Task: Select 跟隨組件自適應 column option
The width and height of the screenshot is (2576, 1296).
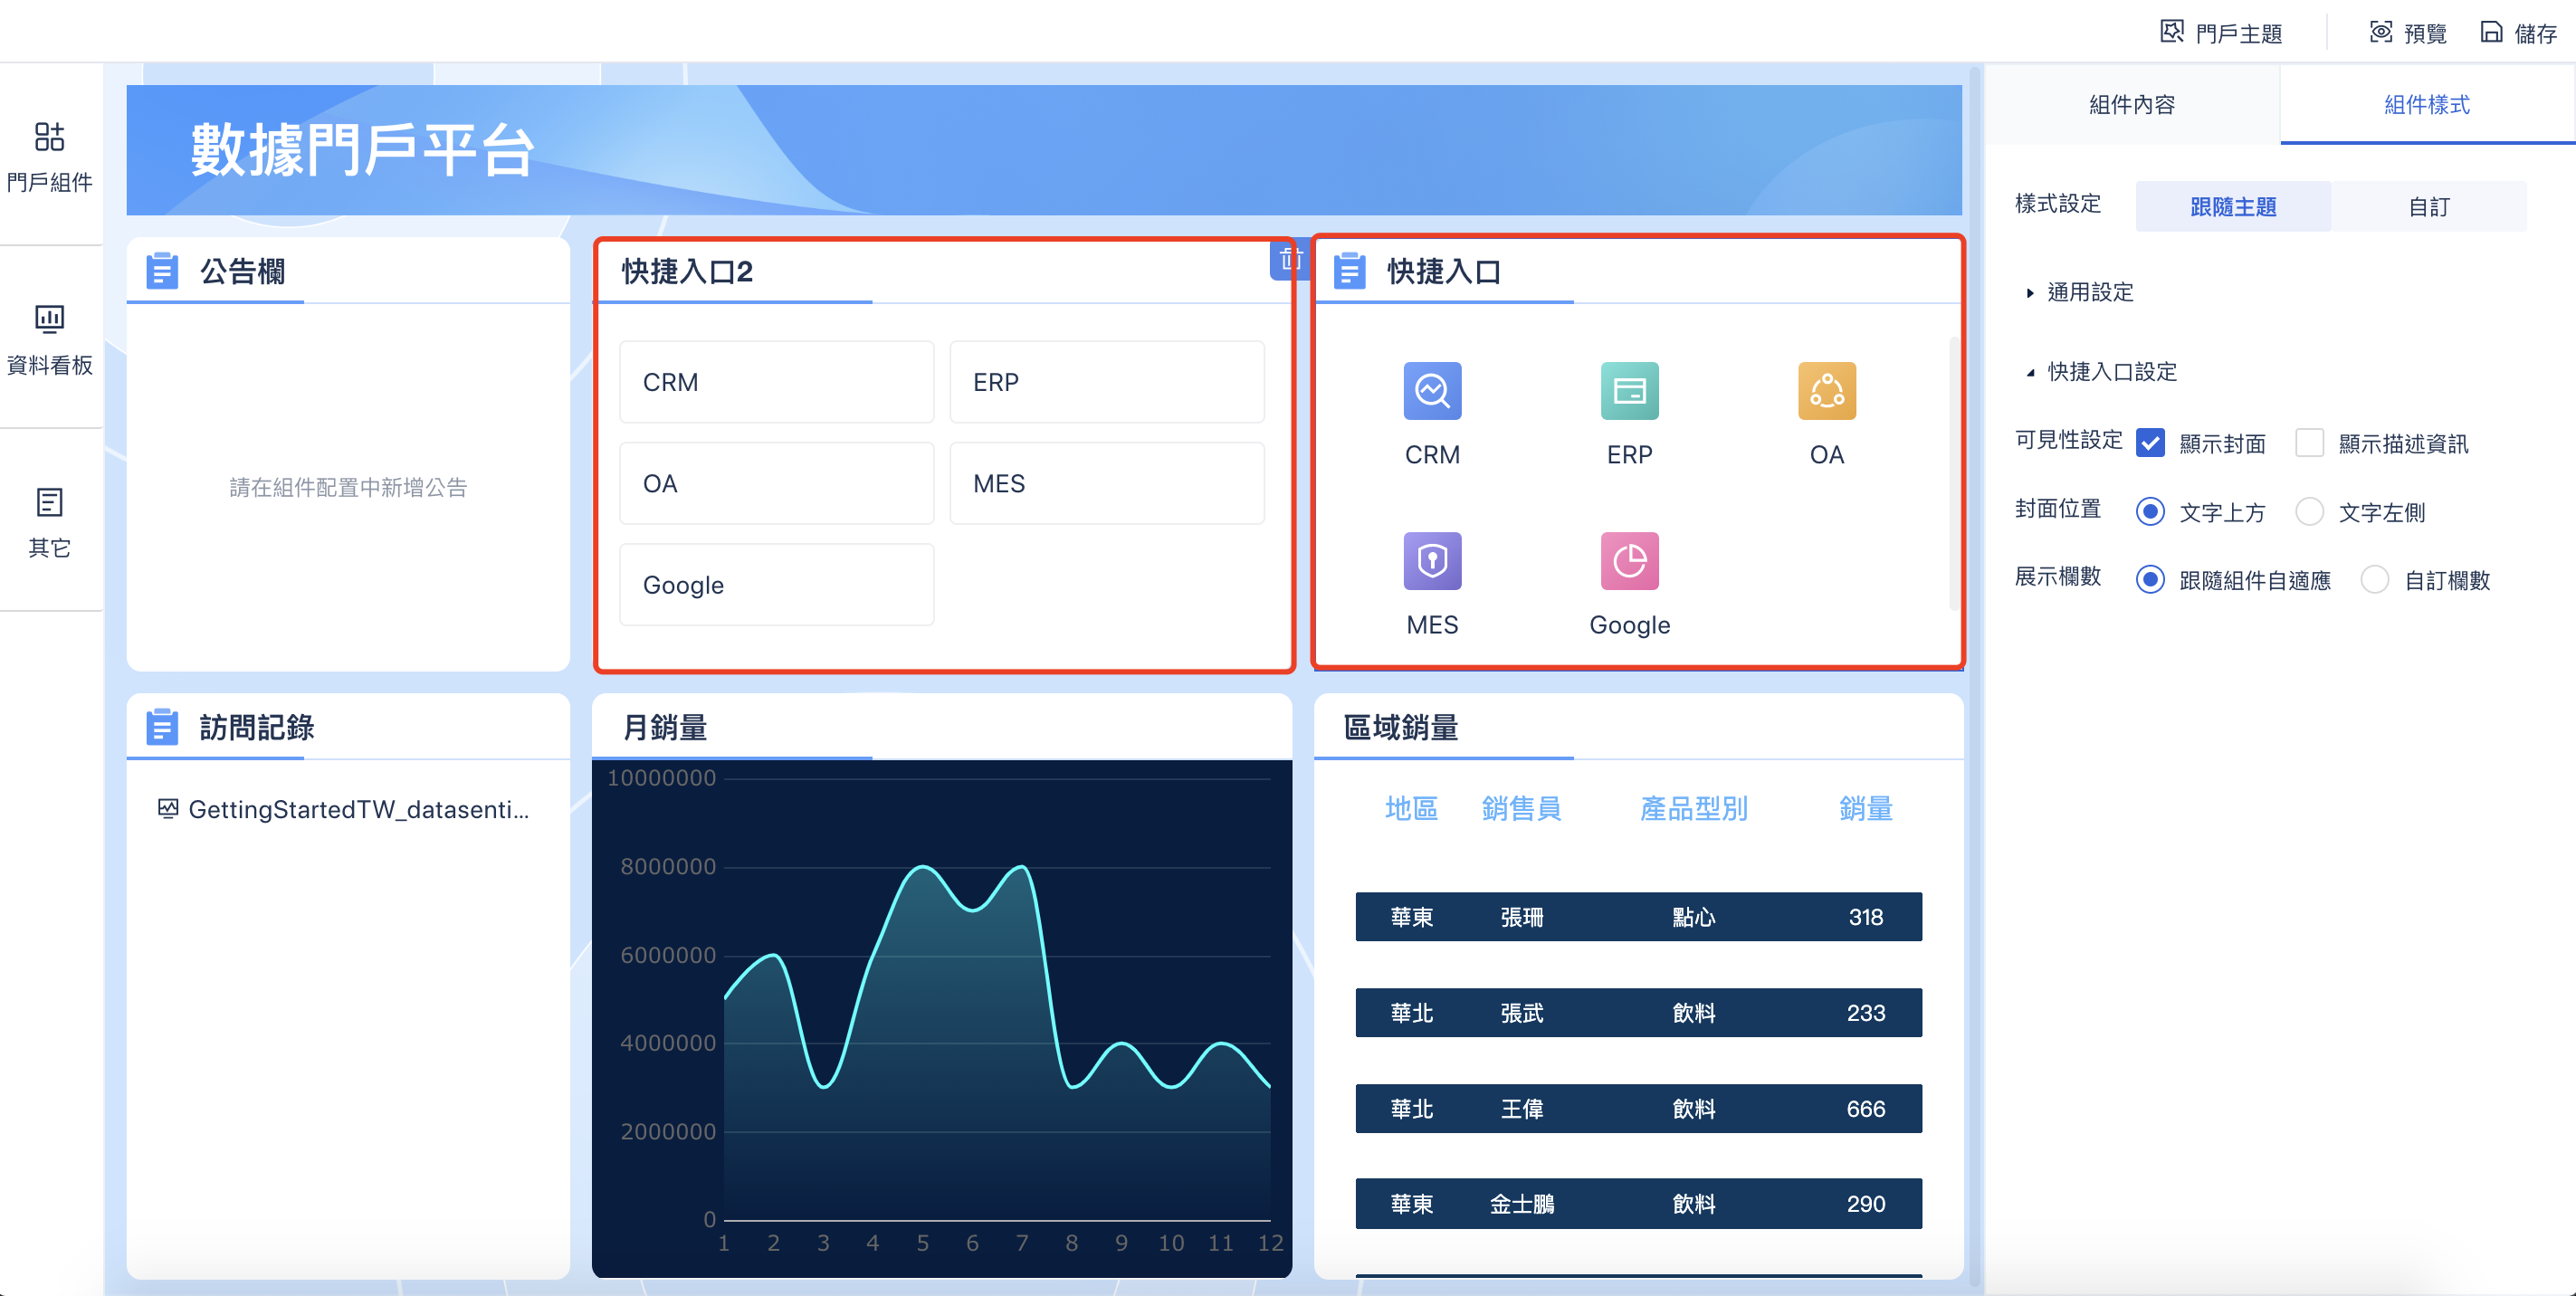Action: coord(2150,580)
